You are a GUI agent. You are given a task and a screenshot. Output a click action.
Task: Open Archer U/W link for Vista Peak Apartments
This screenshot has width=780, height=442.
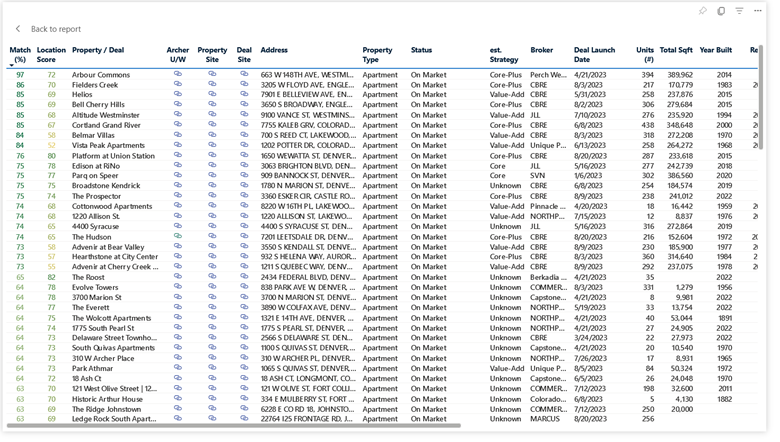(x=178, y=145)
